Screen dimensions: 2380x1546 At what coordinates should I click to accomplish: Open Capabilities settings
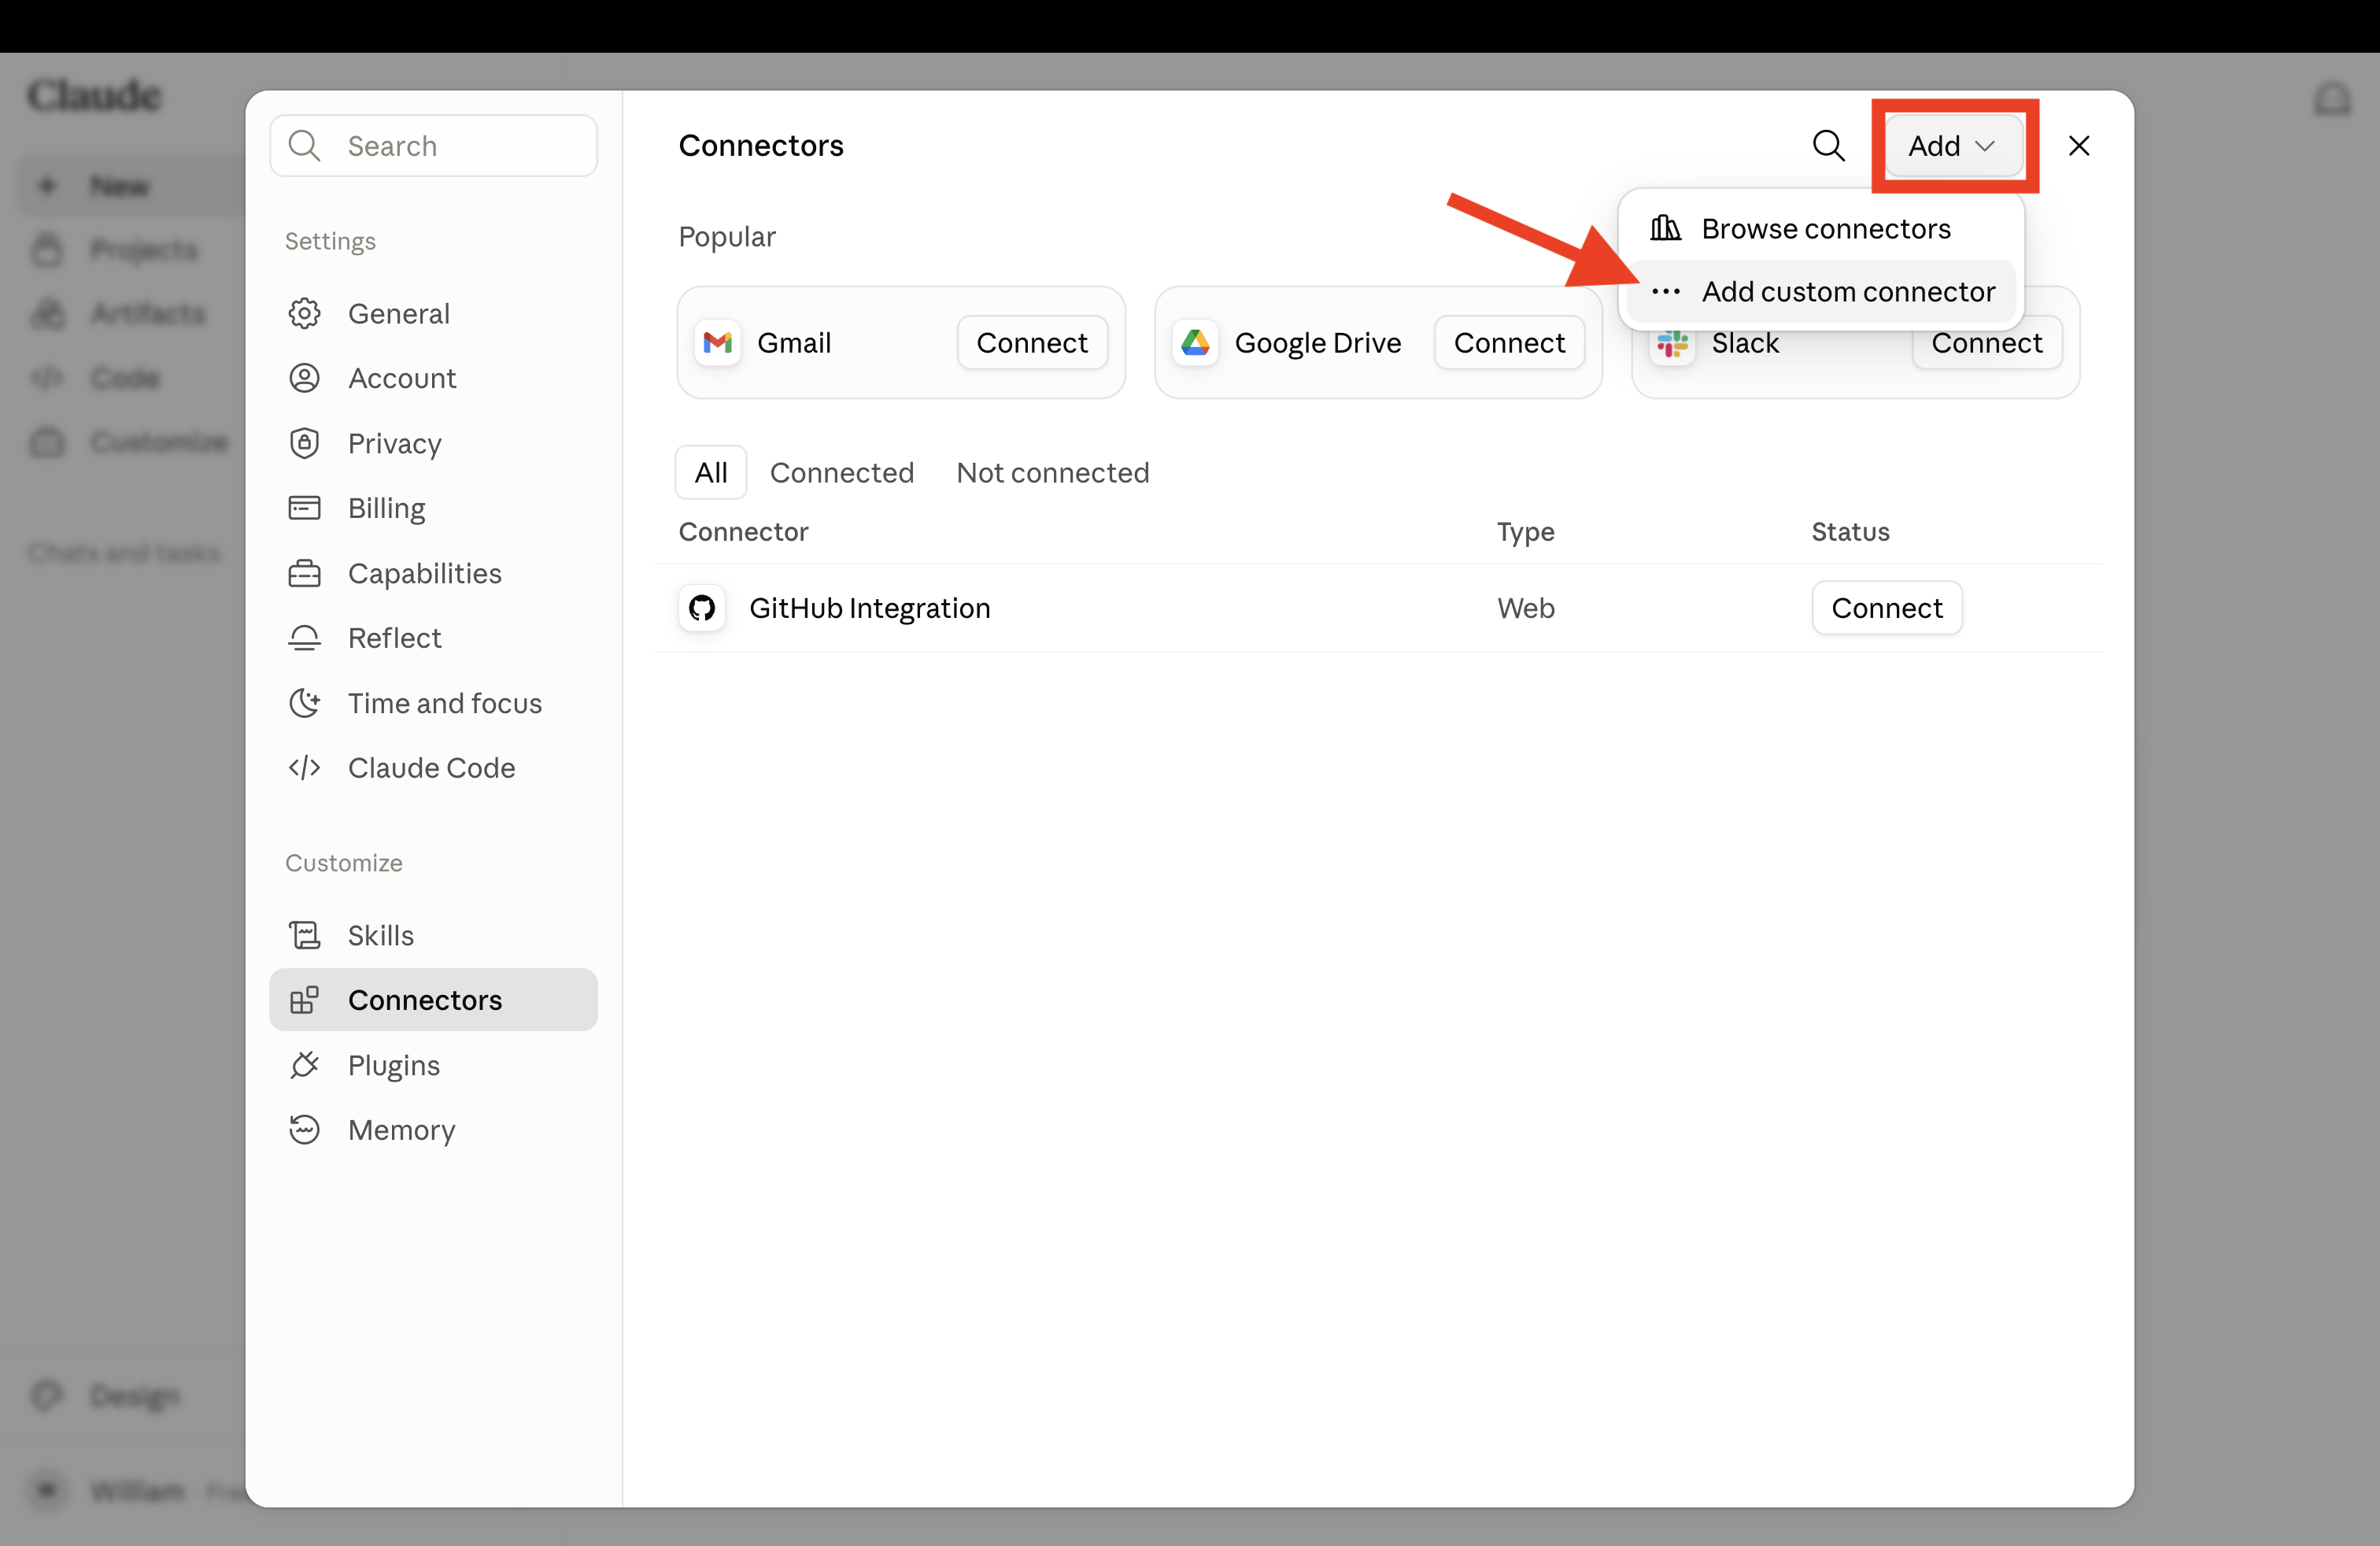[x=433, y=573]
